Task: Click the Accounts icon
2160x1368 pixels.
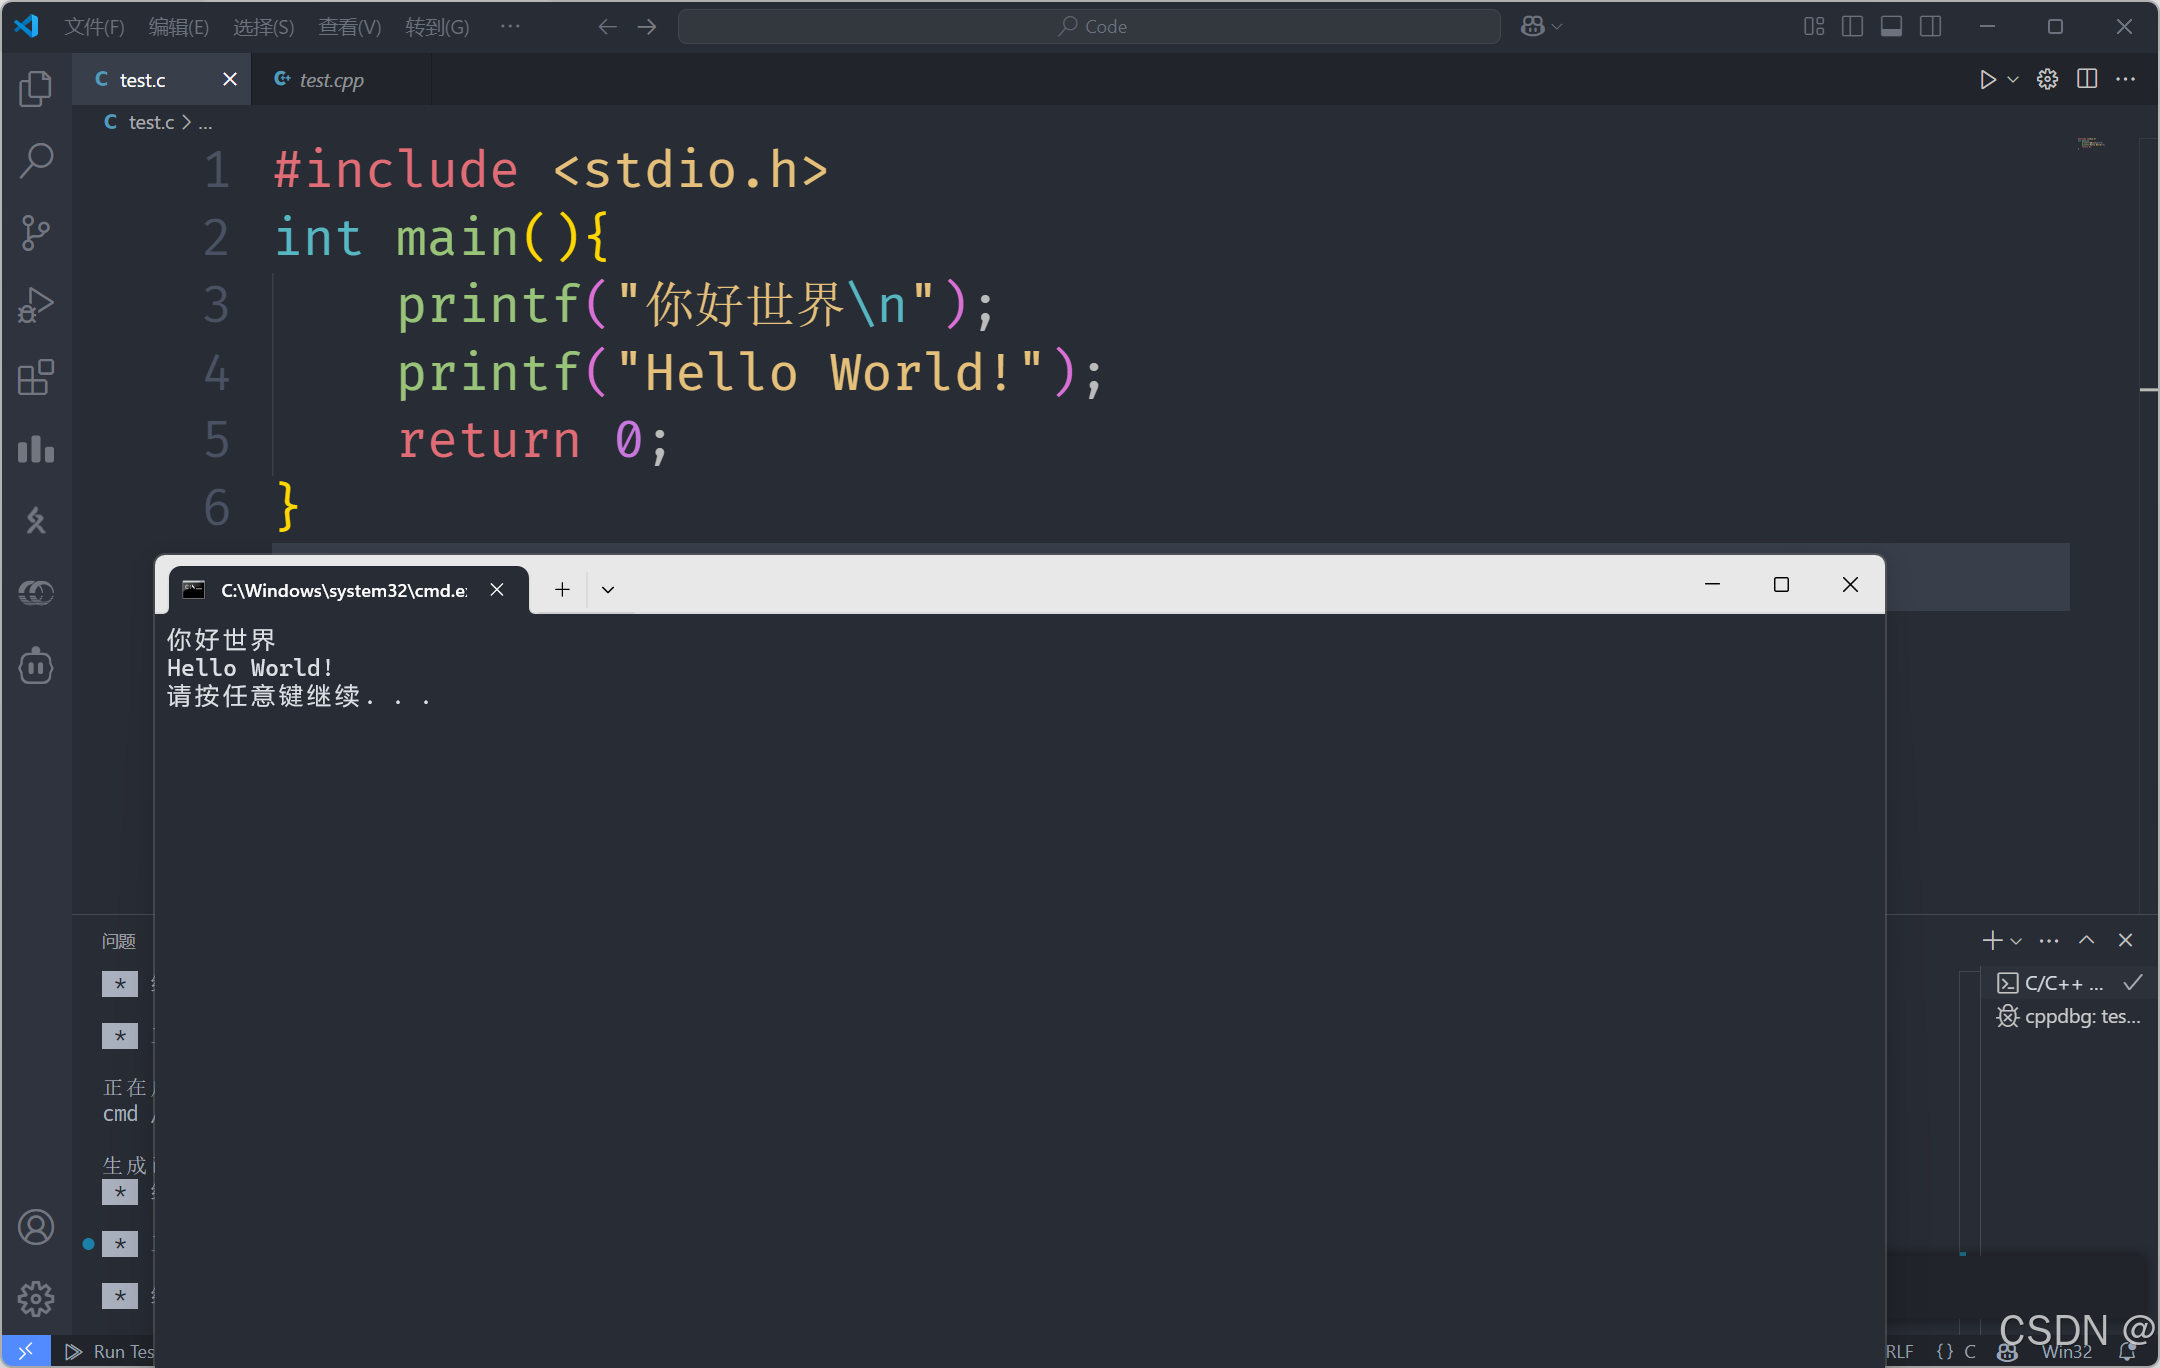Action: coord(36,1227)
